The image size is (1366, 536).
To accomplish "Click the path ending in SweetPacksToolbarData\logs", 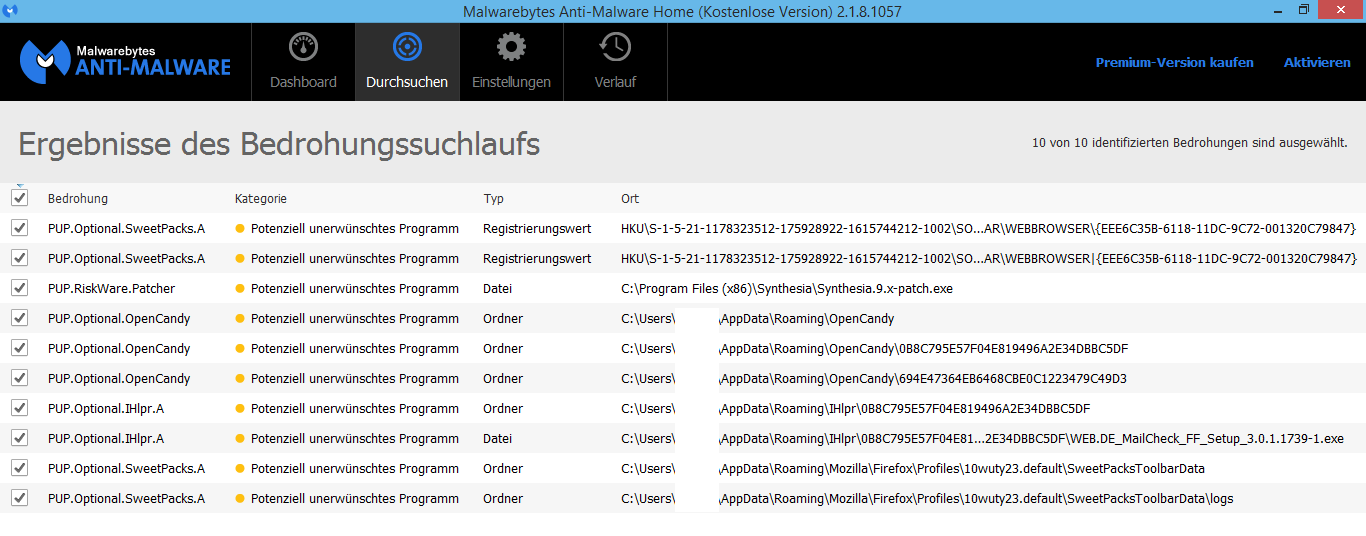I will 927,499.
